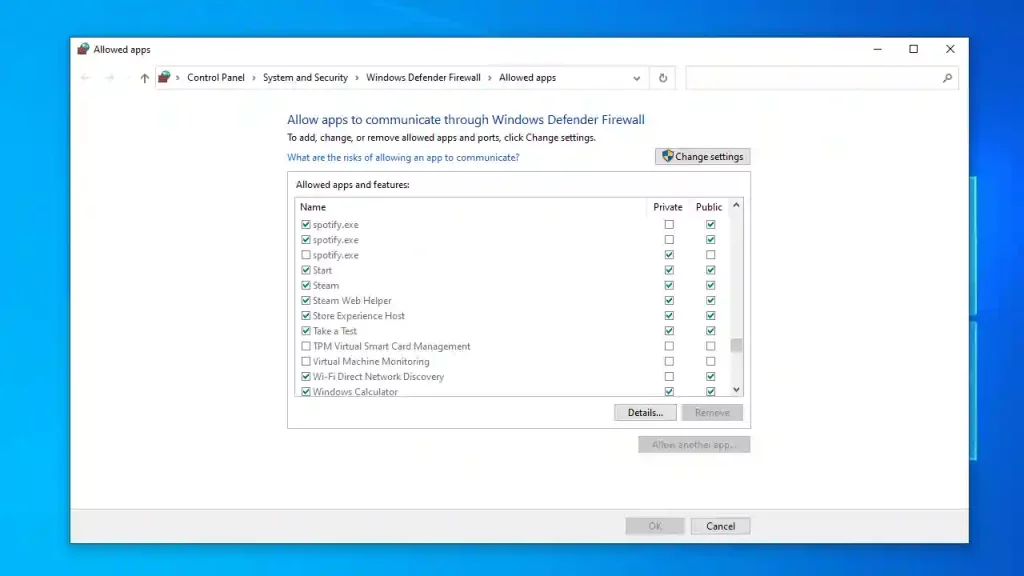Cancel the Allowed apps dialog
Screen dimensions: 1024x576
tap(720, 526)
